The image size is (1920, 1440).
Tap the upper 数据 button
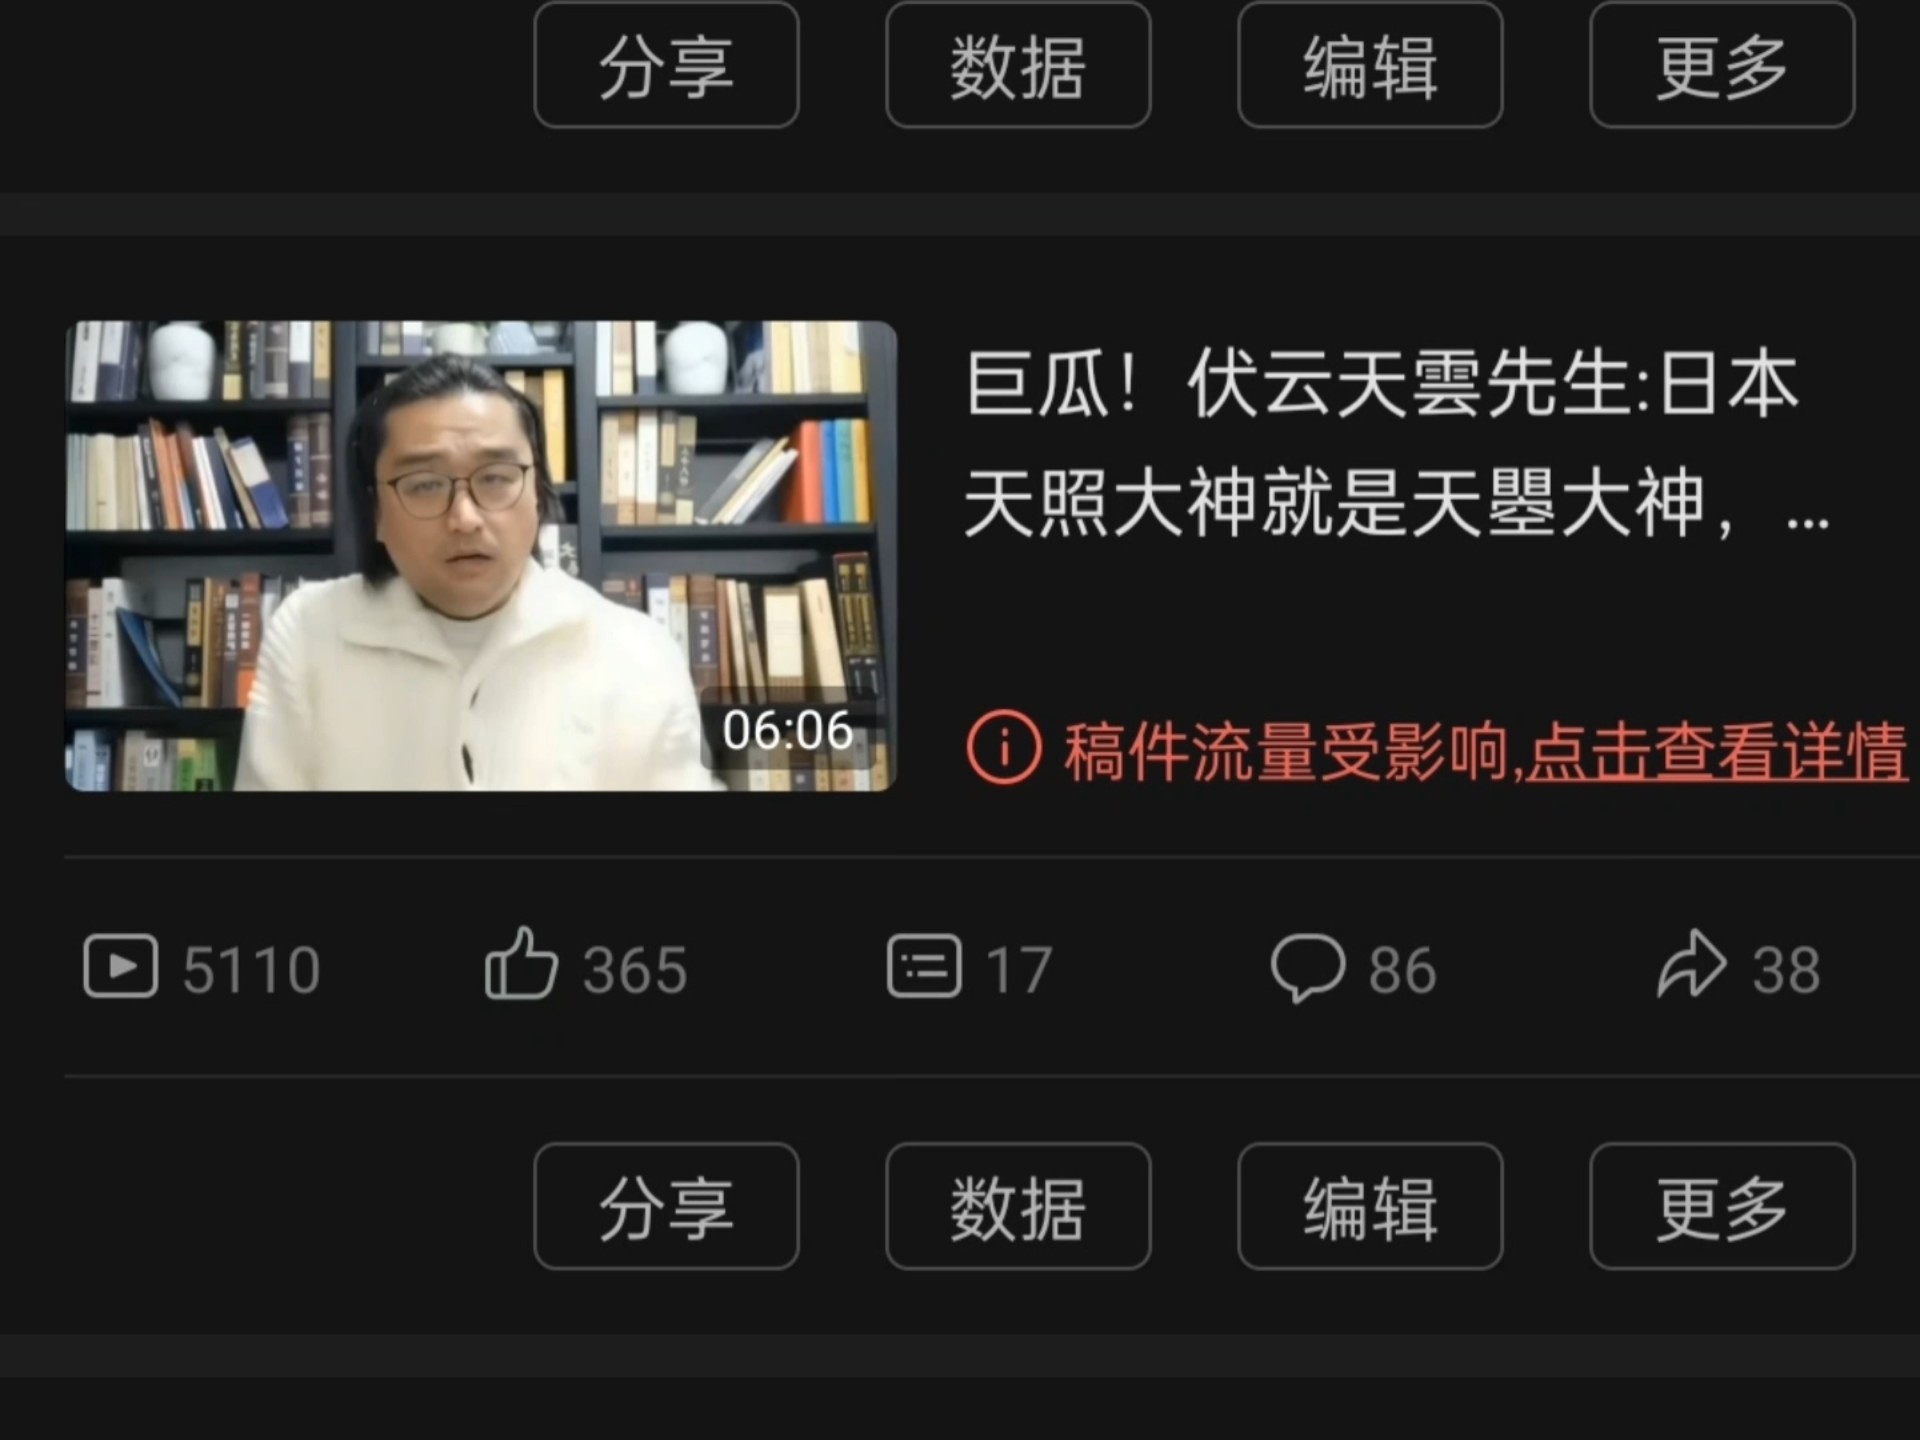tap(1018, 64)
